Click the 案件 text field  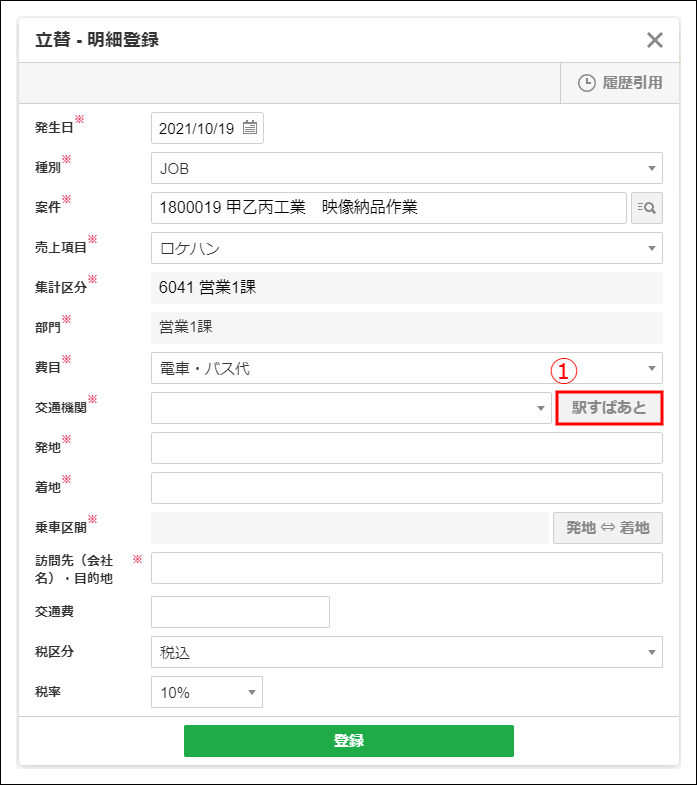(388, 208)
